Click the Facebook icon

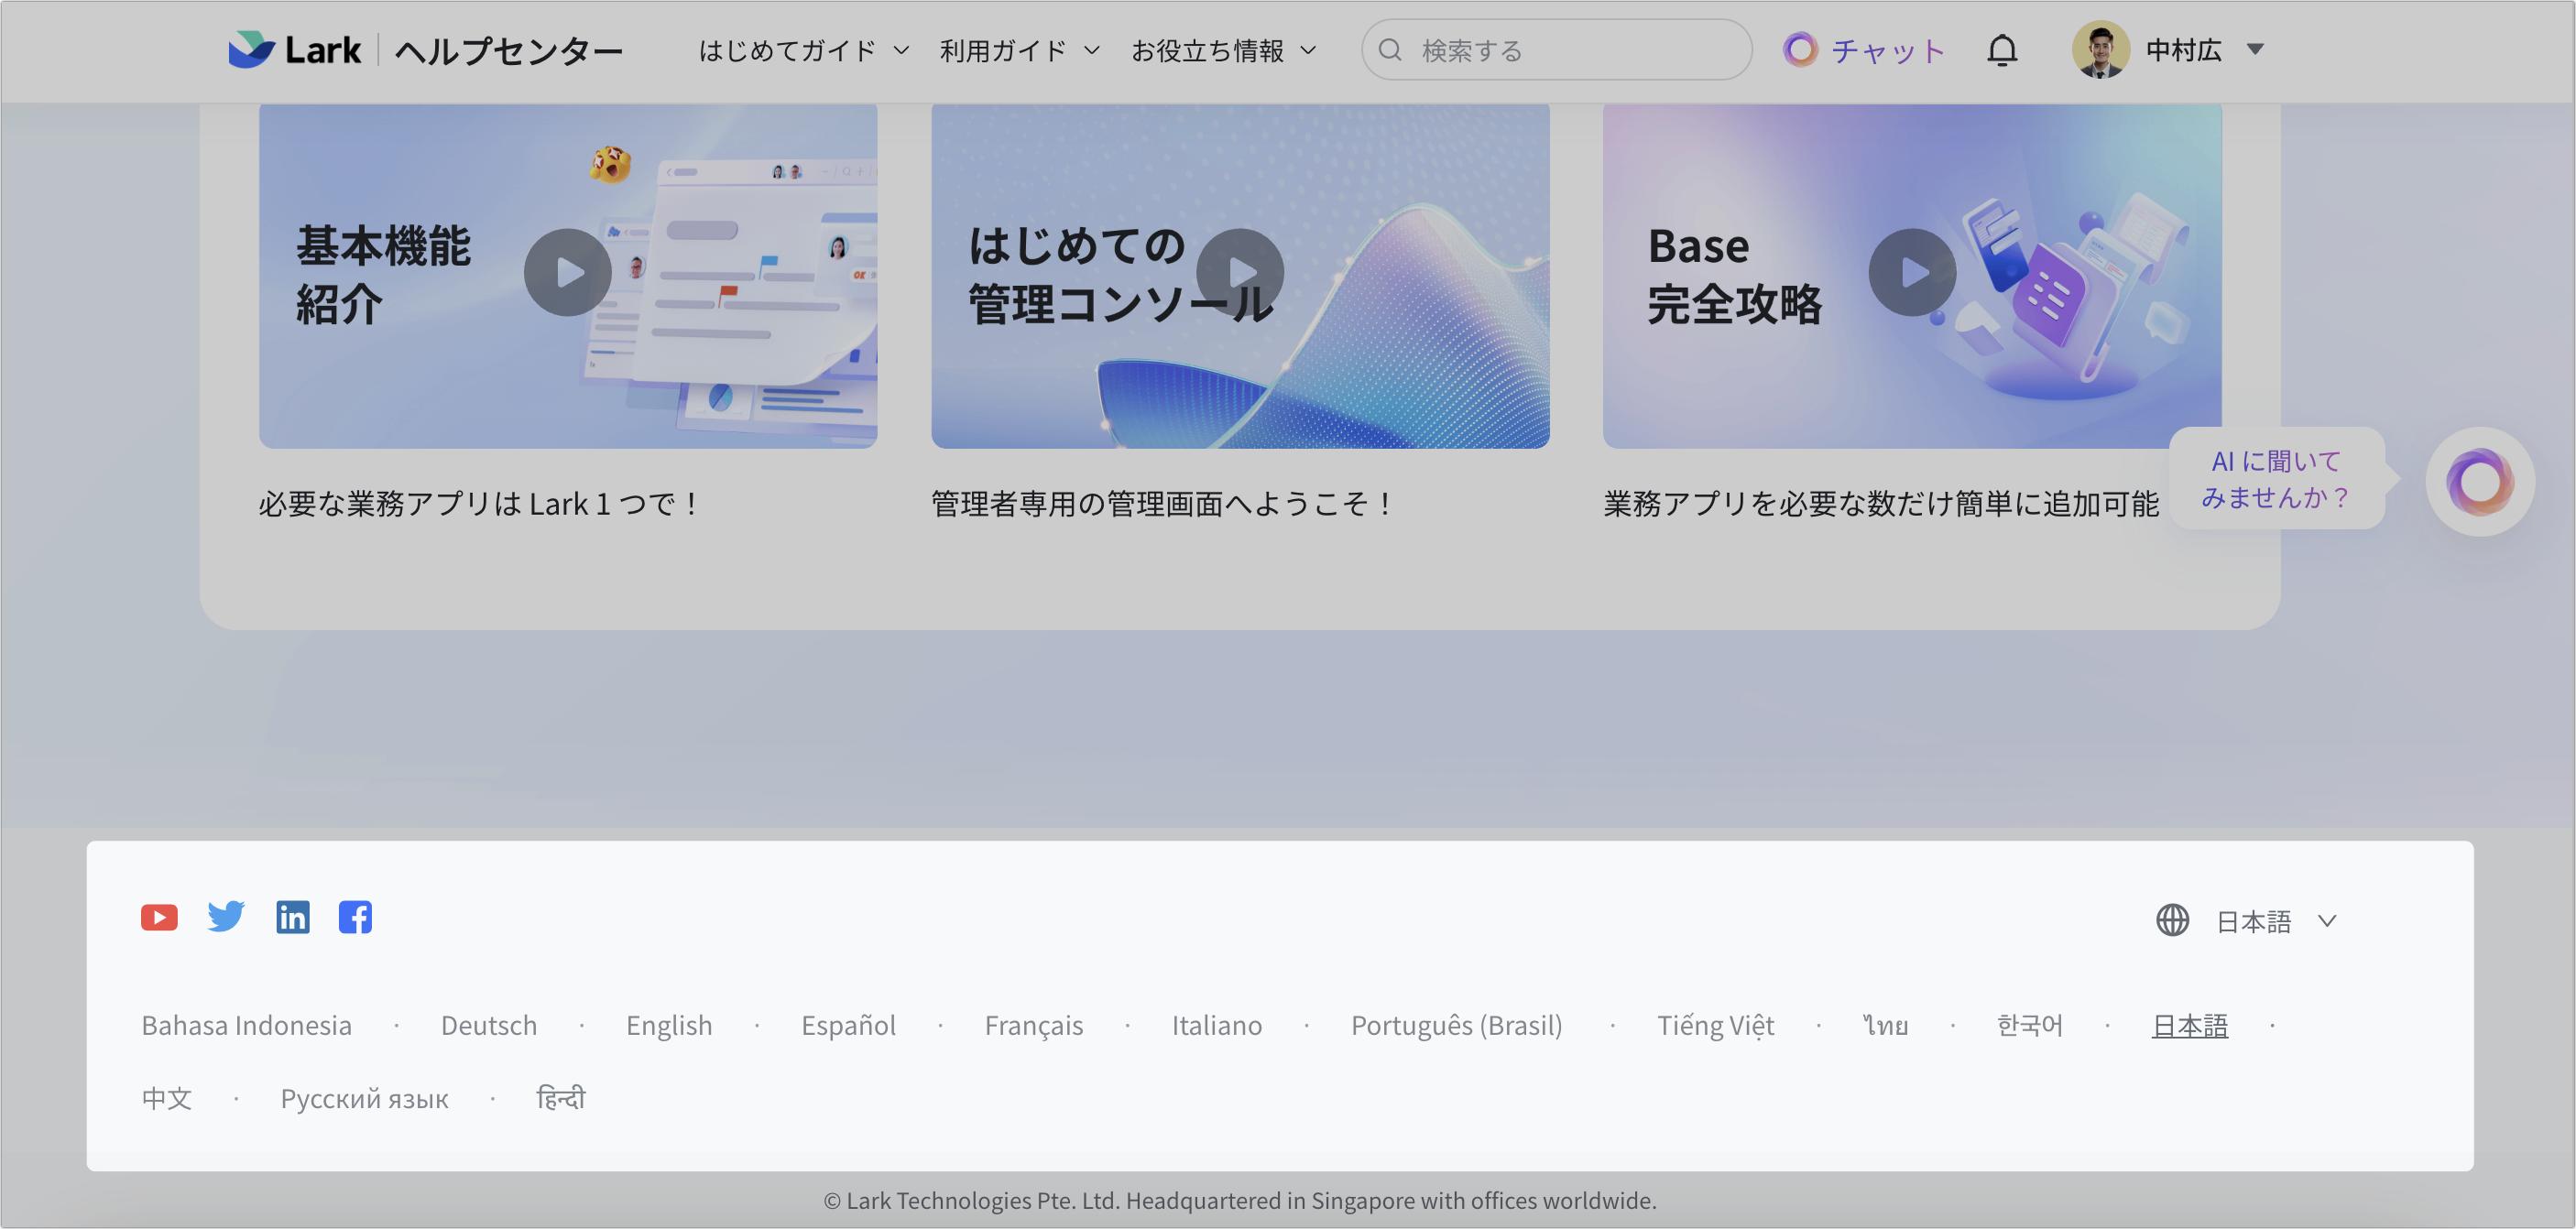pos(356,916)
